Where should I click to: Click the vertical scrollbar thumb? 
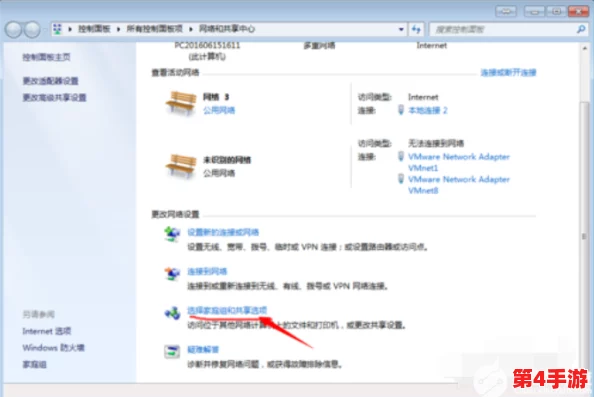(584, 235)
